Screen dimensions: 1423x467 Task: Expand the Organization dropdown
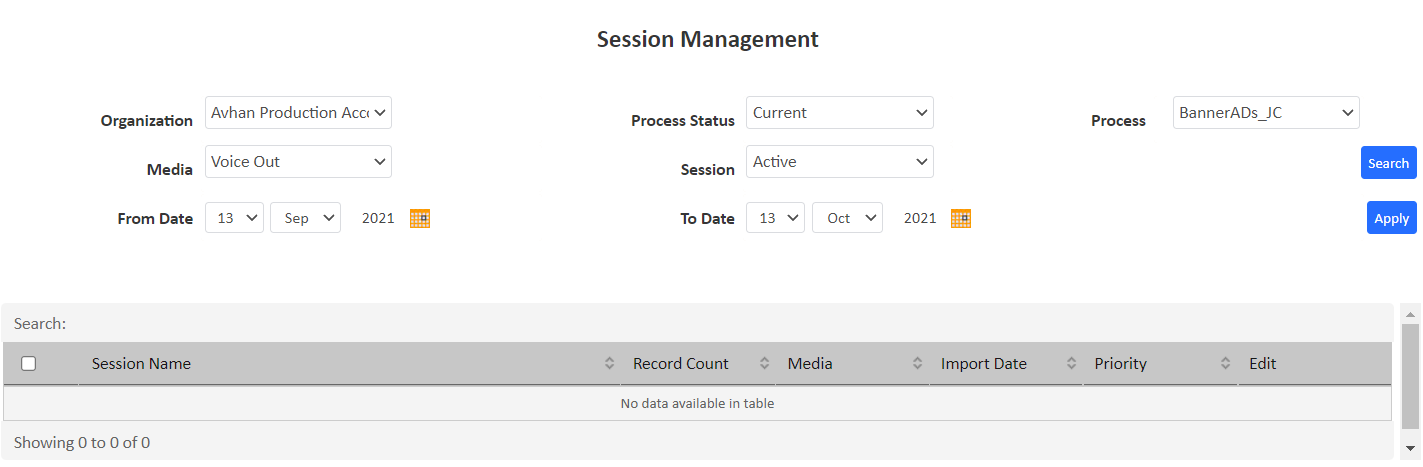pos(298,113)
